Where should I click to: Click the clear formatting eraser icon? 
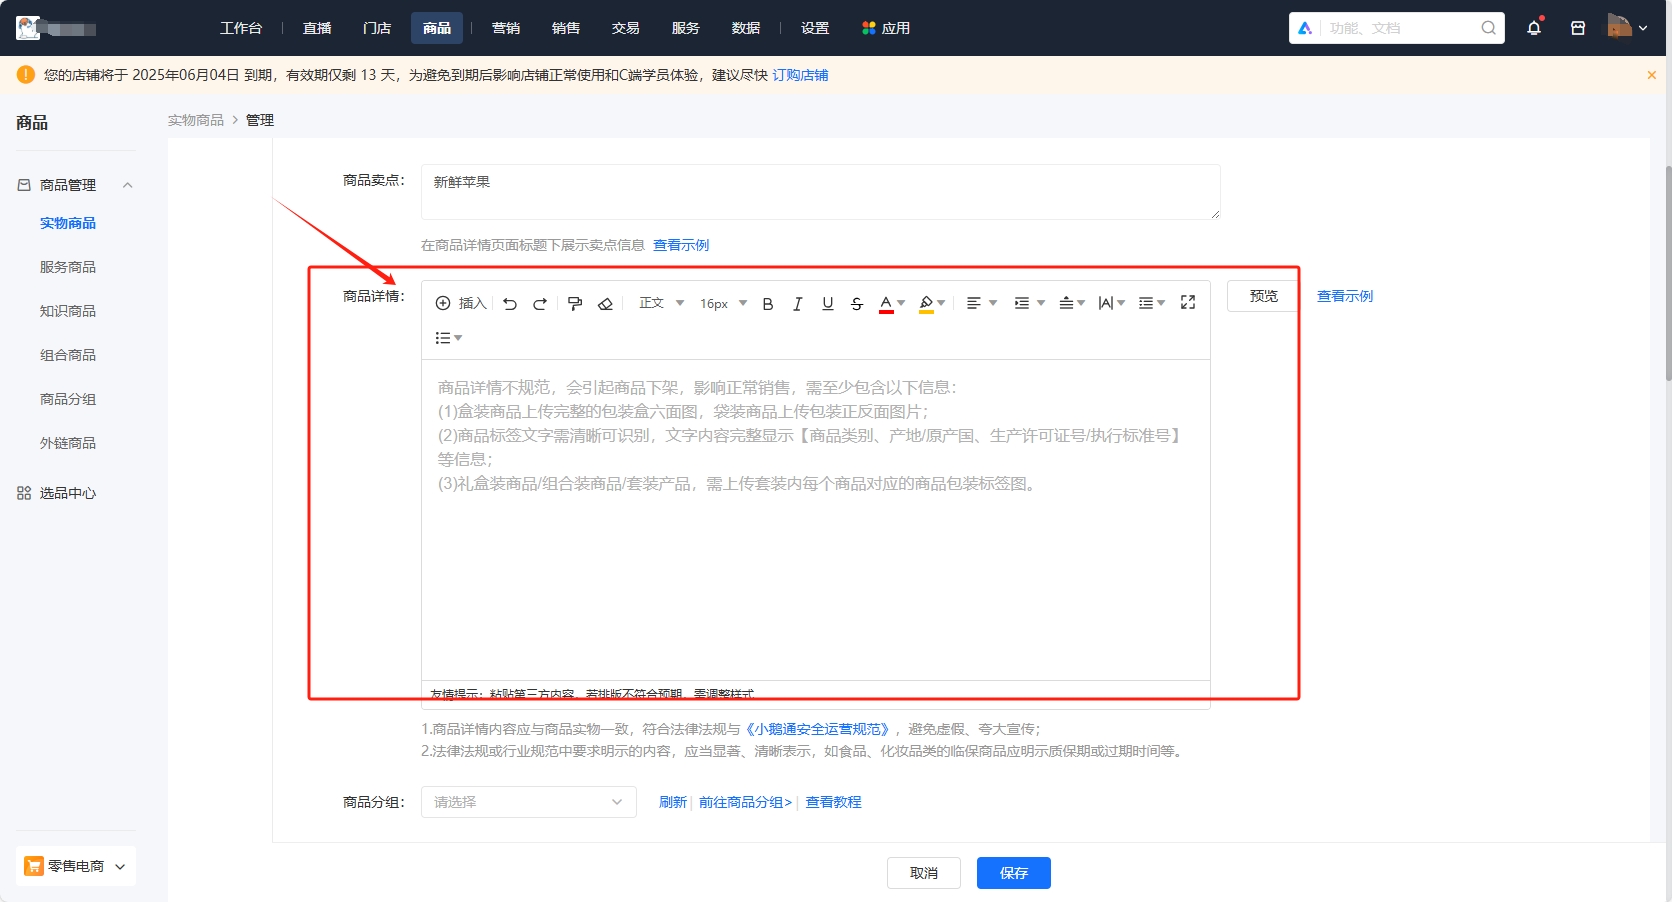point(605,303)
